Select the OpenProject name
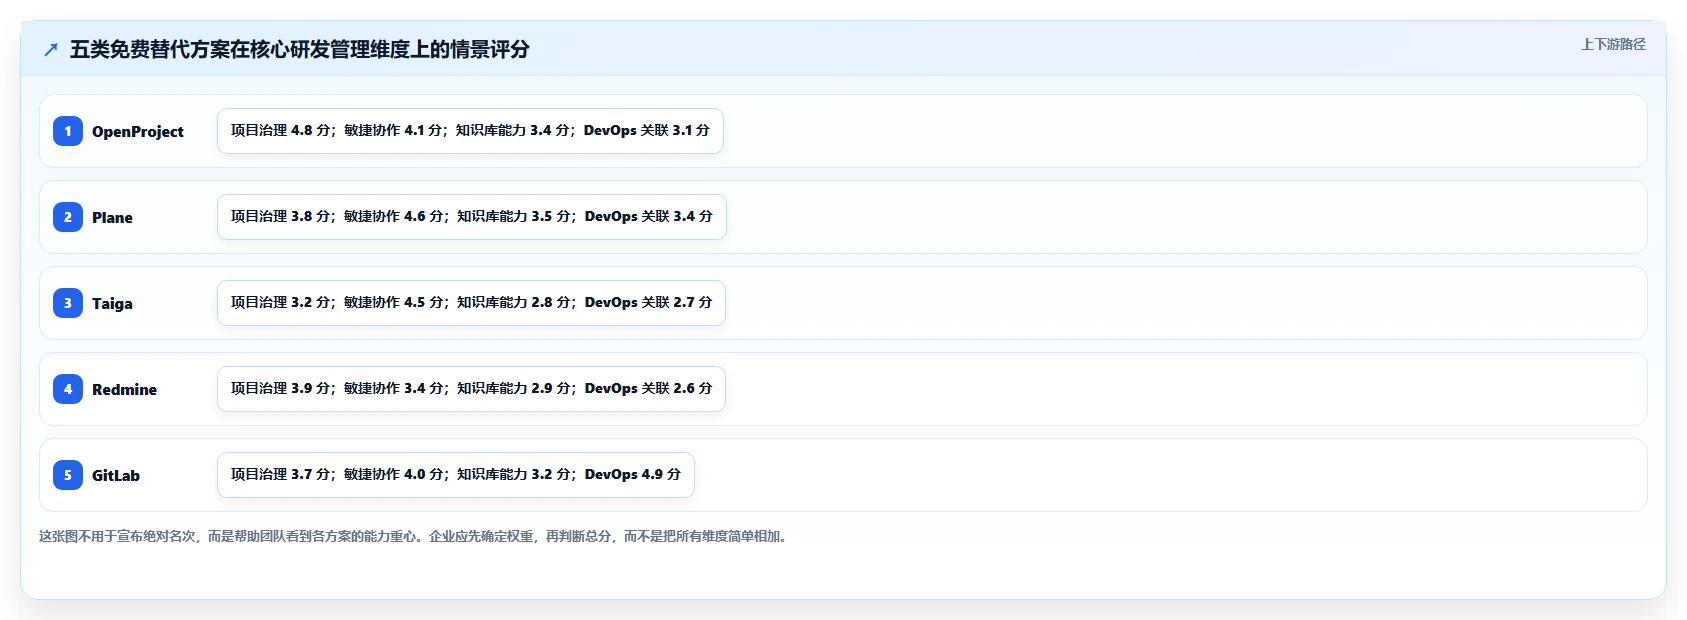The image size is (1687, 620). click(x=138, y=131)
